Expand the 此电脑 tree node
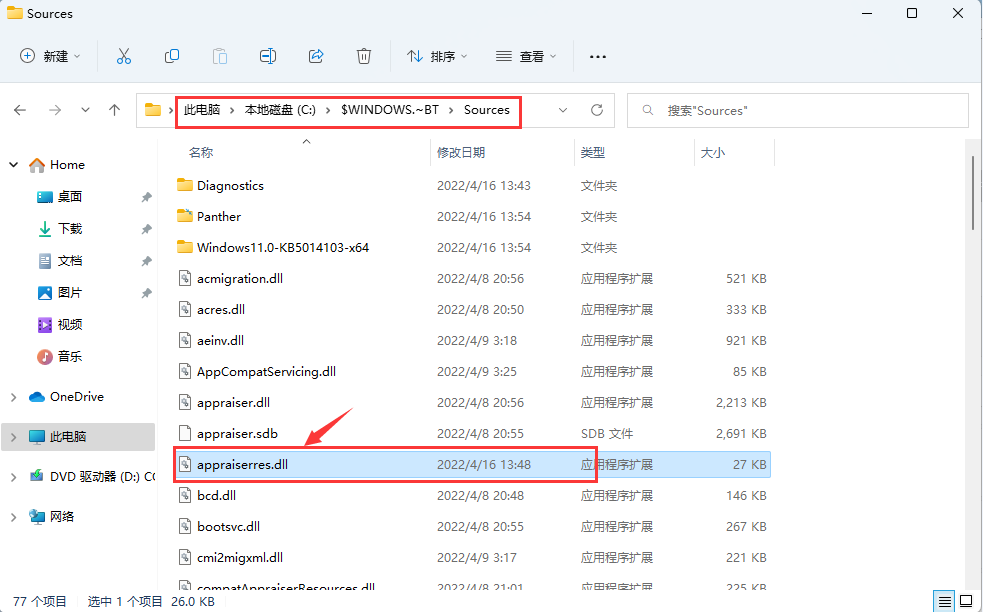The width and height of the screenshot is (983, 612). (14, 437)
